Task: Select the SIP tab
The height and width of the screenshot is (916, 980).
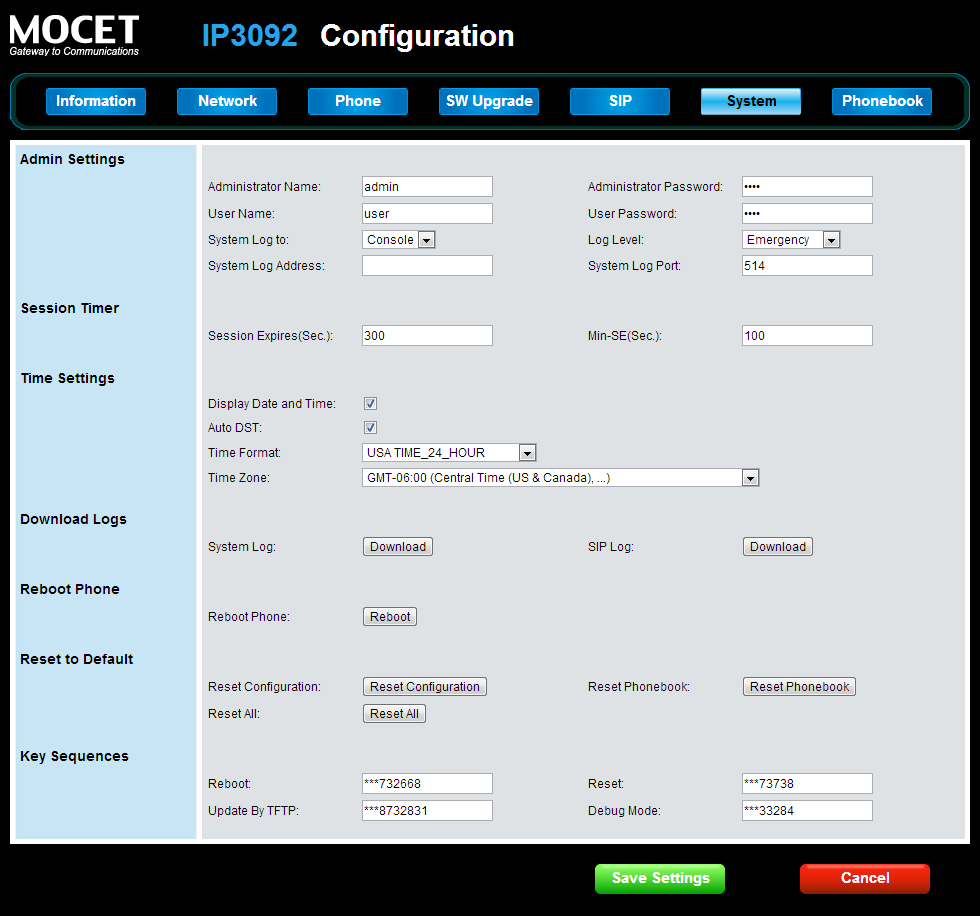Action: pyautogui.click(x=620, y=101)
